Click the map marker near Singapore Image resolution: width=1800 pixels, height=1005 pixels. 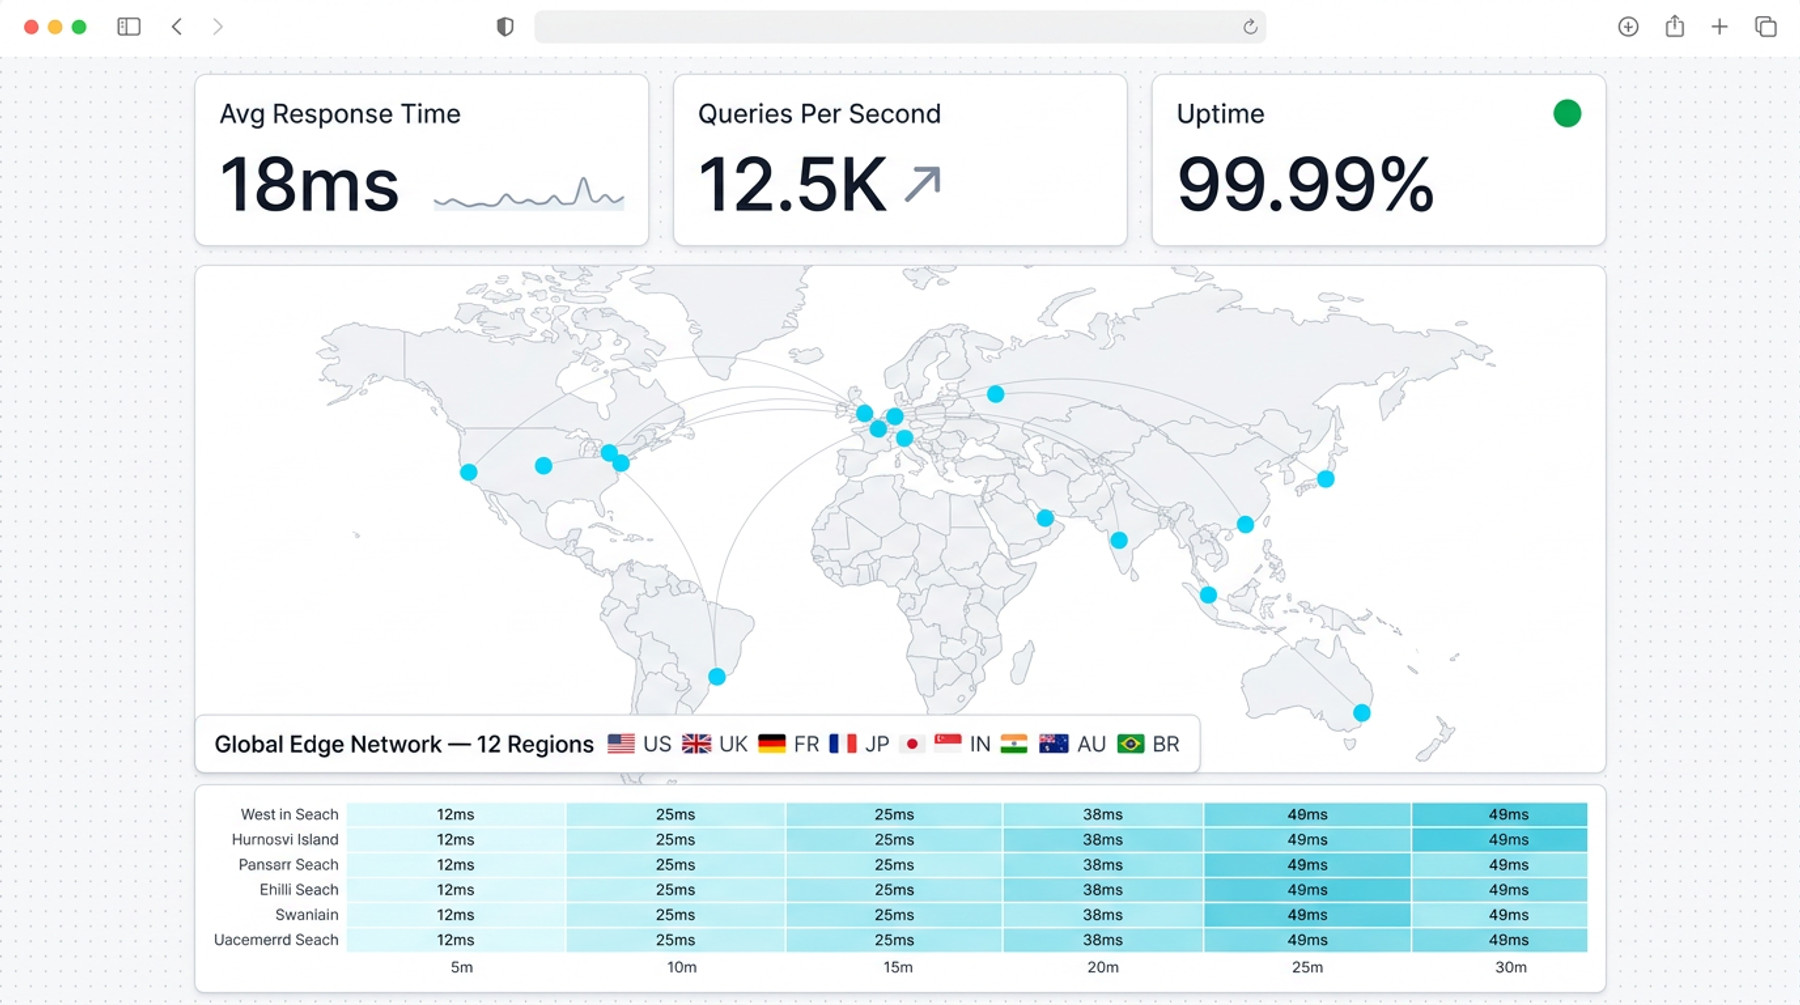1208,595
